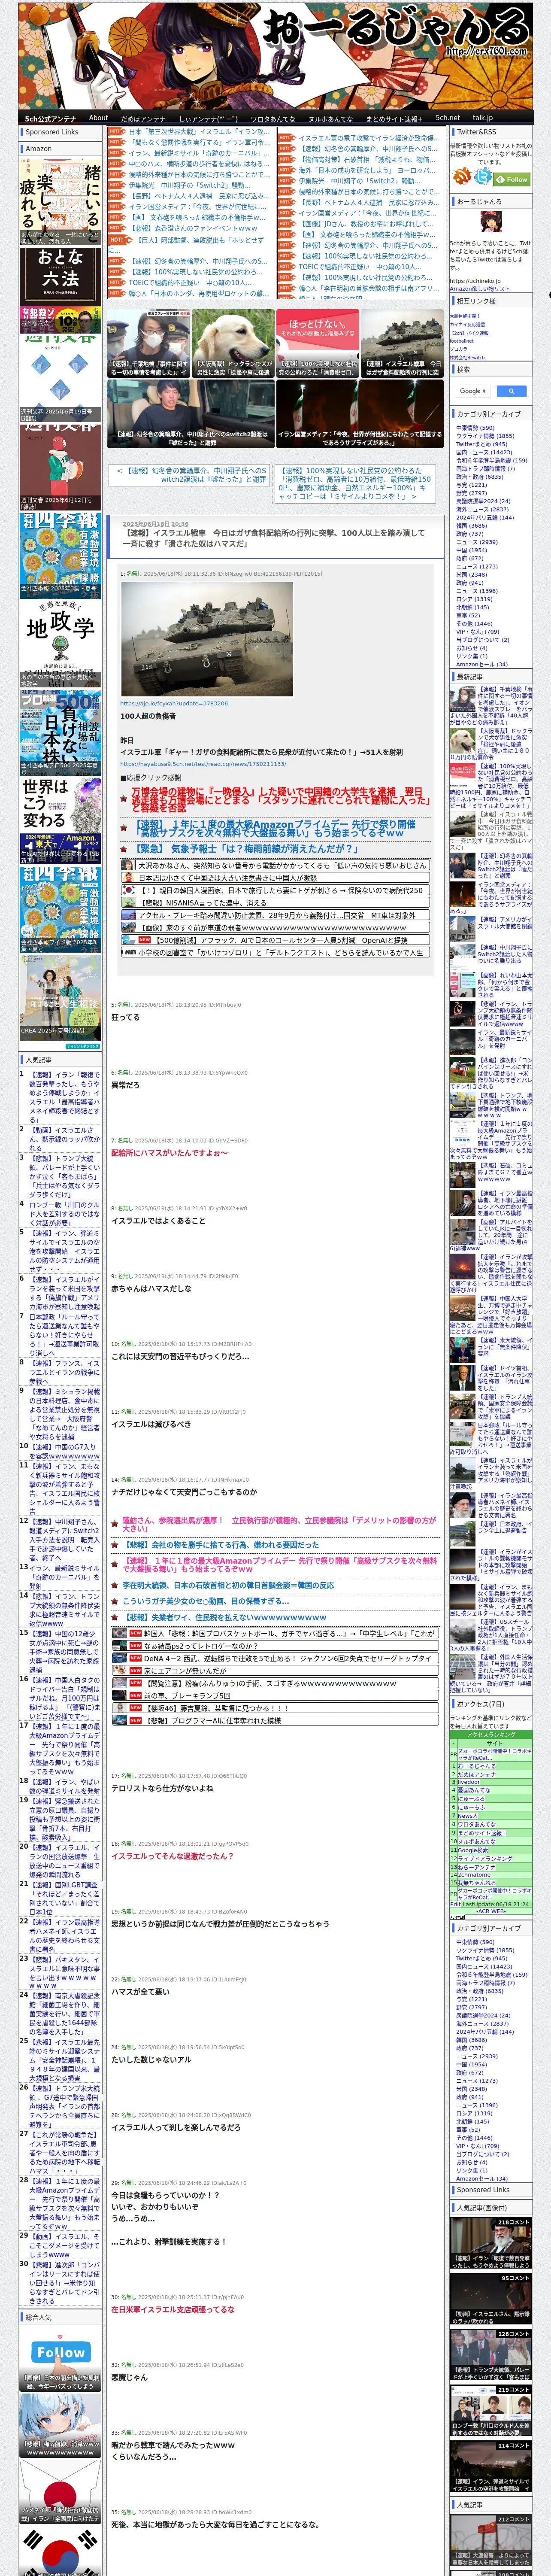Screen dimensions: 551x2576
Task: Open the 株式会社Bewitch link
Action: tap(466, 357)
